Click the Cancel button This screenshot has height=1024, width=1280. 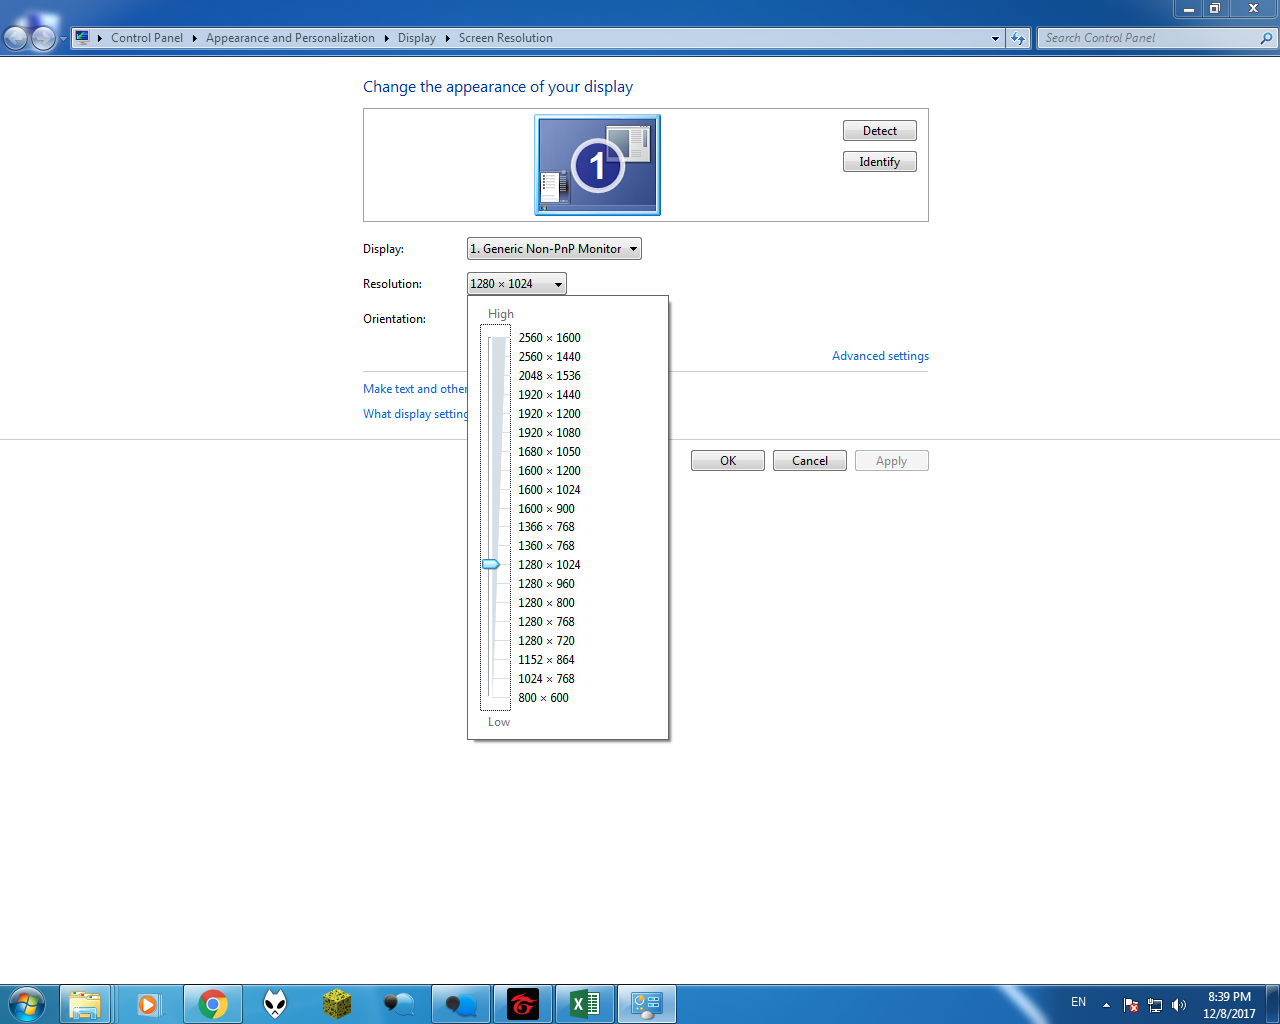pos(810,461)
